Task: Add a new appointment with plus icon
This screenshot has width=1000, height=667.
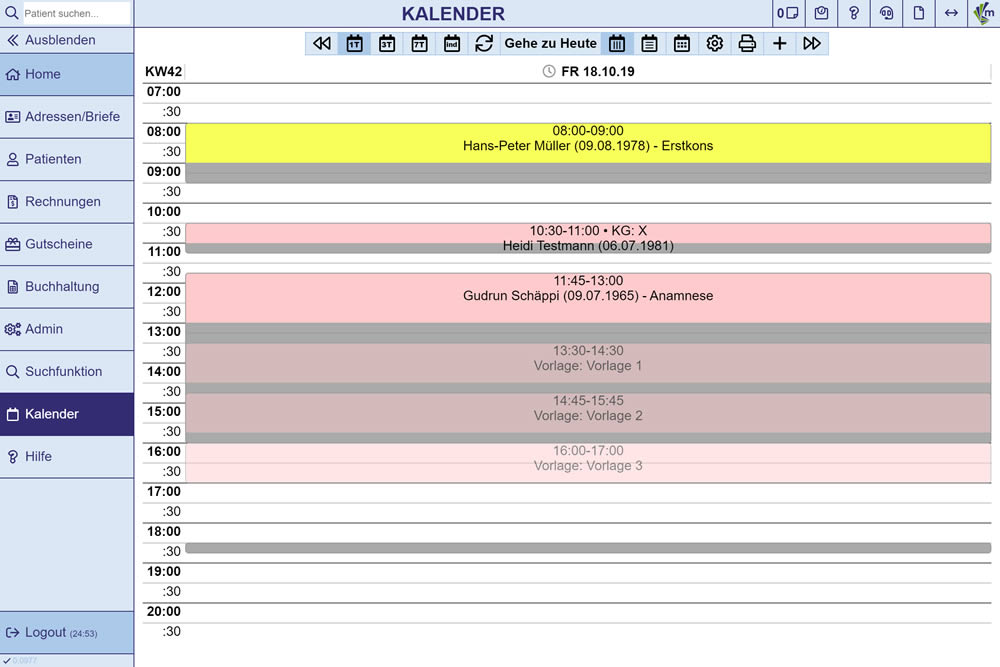Action: coord(780,44)
